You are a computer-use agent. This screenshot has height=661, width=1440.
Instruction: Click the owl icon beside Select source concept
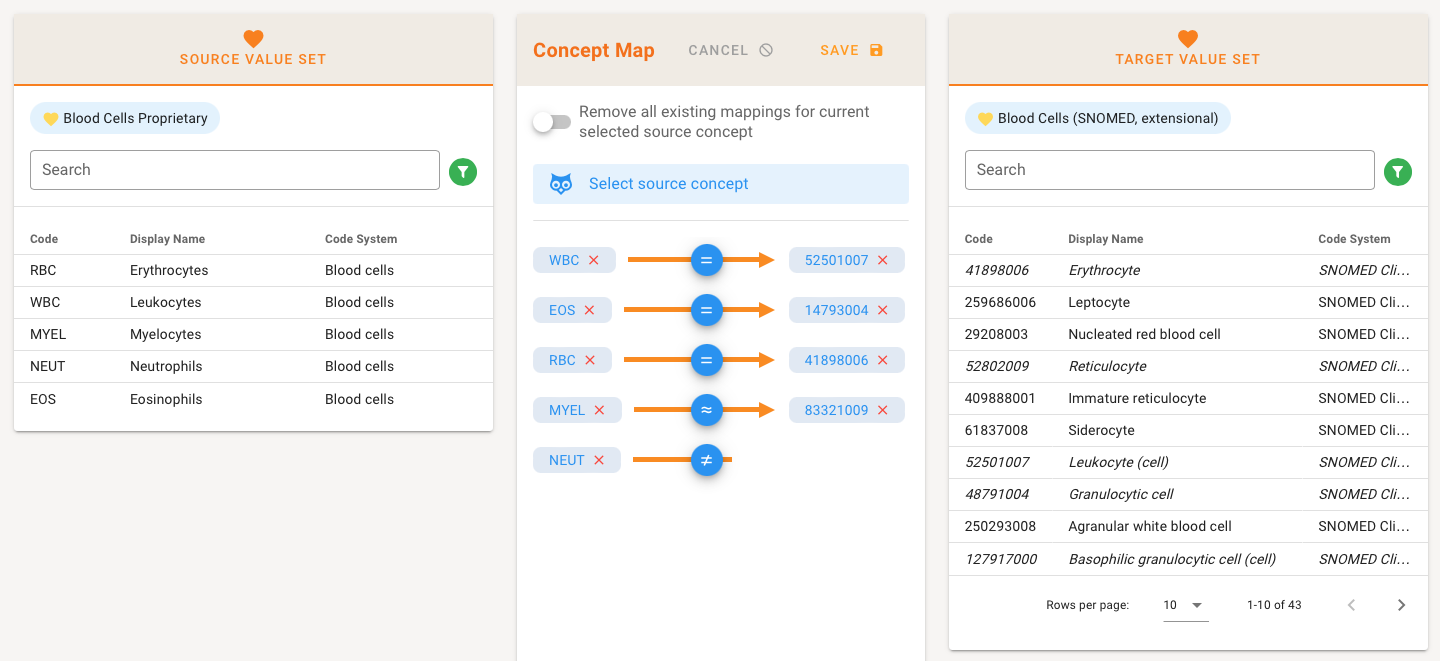pyautogui.click(x=561, y=184)
